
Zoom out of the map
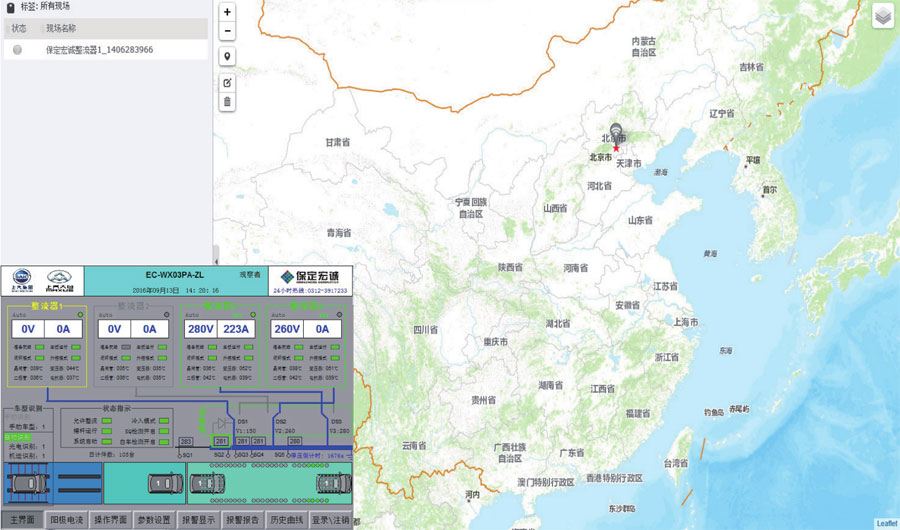pyautogui.click(x=227, y=31)
